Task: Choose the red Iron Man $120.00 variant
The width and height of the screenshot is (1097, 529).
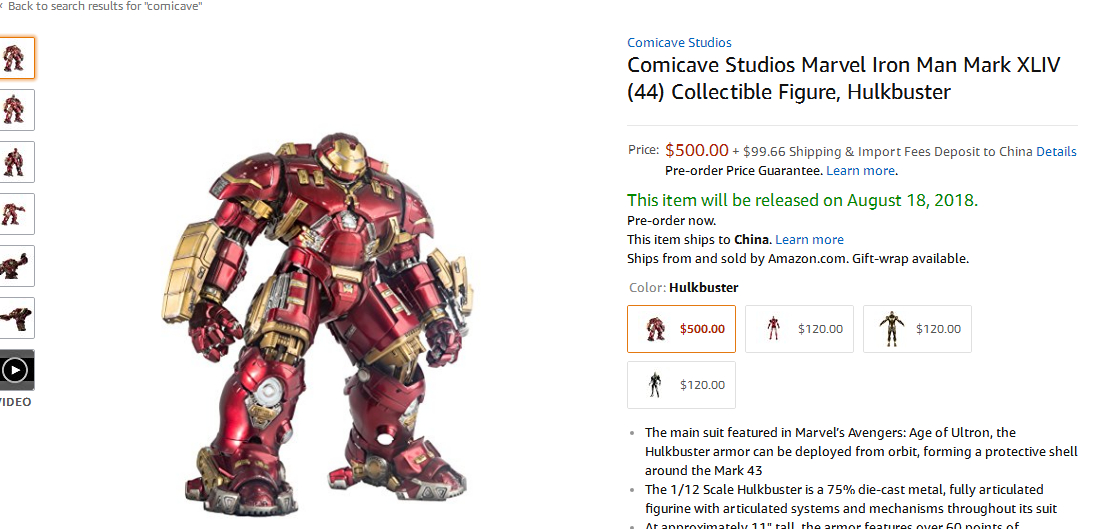Action: tap(799, 329)
